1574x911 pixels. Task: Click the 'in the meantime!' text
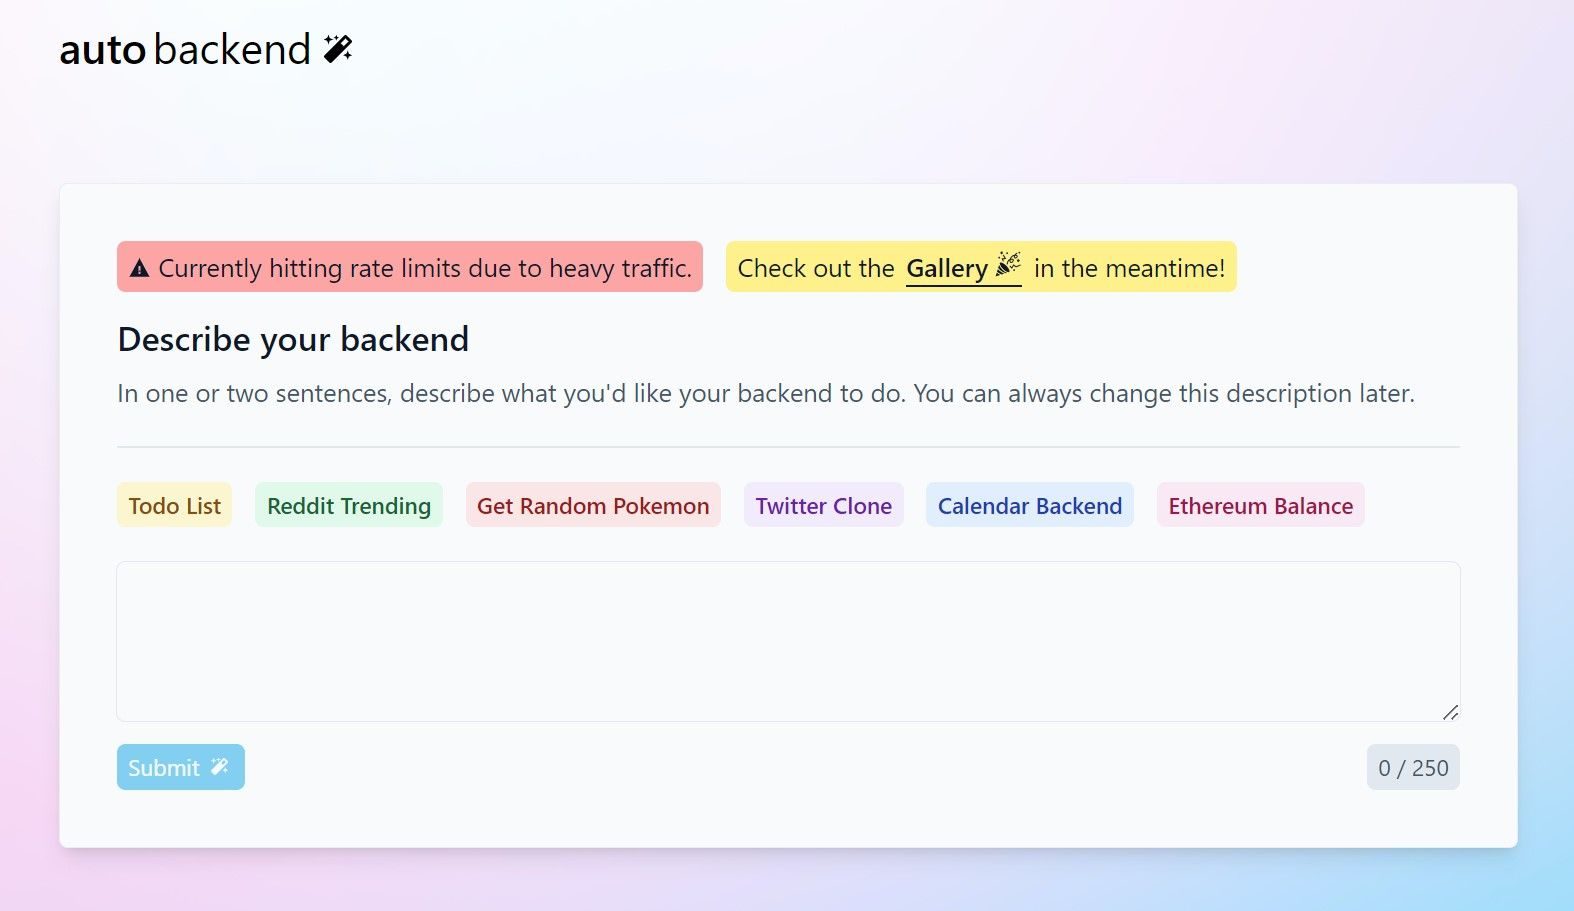tap(1129, 268)
